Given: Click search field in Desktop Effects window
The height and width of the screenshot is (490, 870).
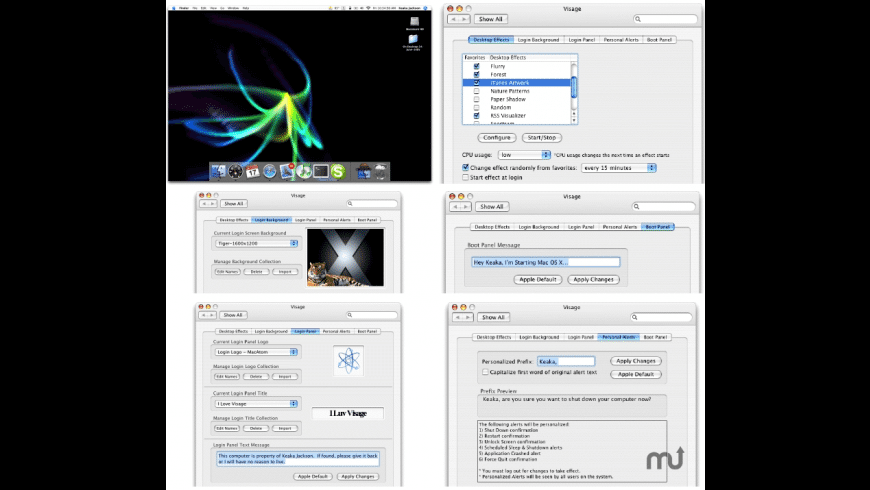Looking at the screenshot, I should click(x=665, y=19).
